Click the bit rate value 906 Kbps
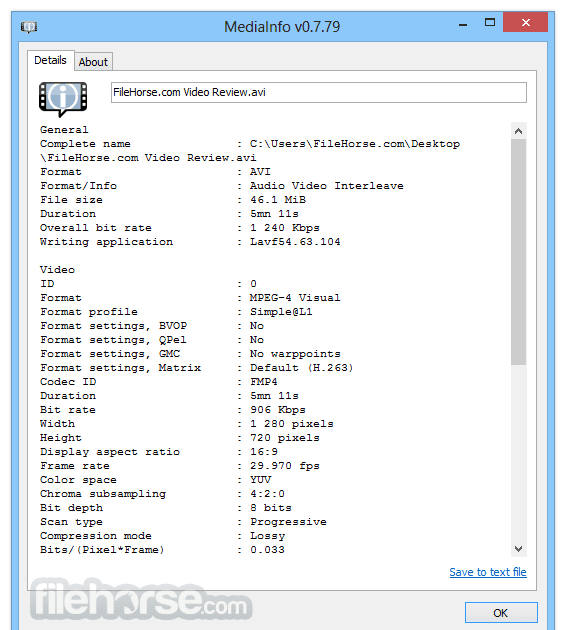This screenshot has width=565, height=630. tap(278, 410)
